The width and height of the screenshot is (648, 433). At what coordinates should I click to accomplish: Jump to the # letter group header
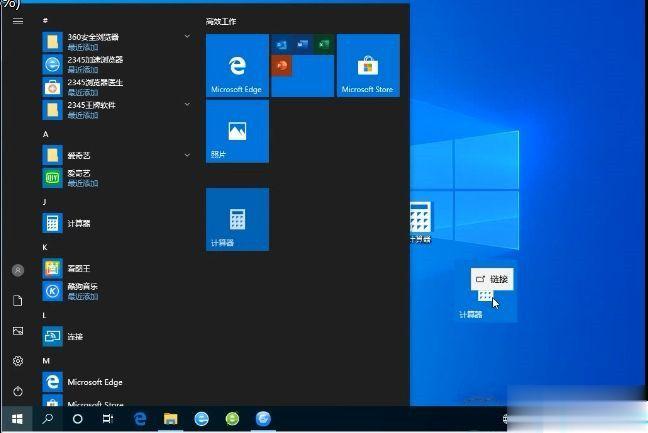pyautogui.click(x=45, y=20)
